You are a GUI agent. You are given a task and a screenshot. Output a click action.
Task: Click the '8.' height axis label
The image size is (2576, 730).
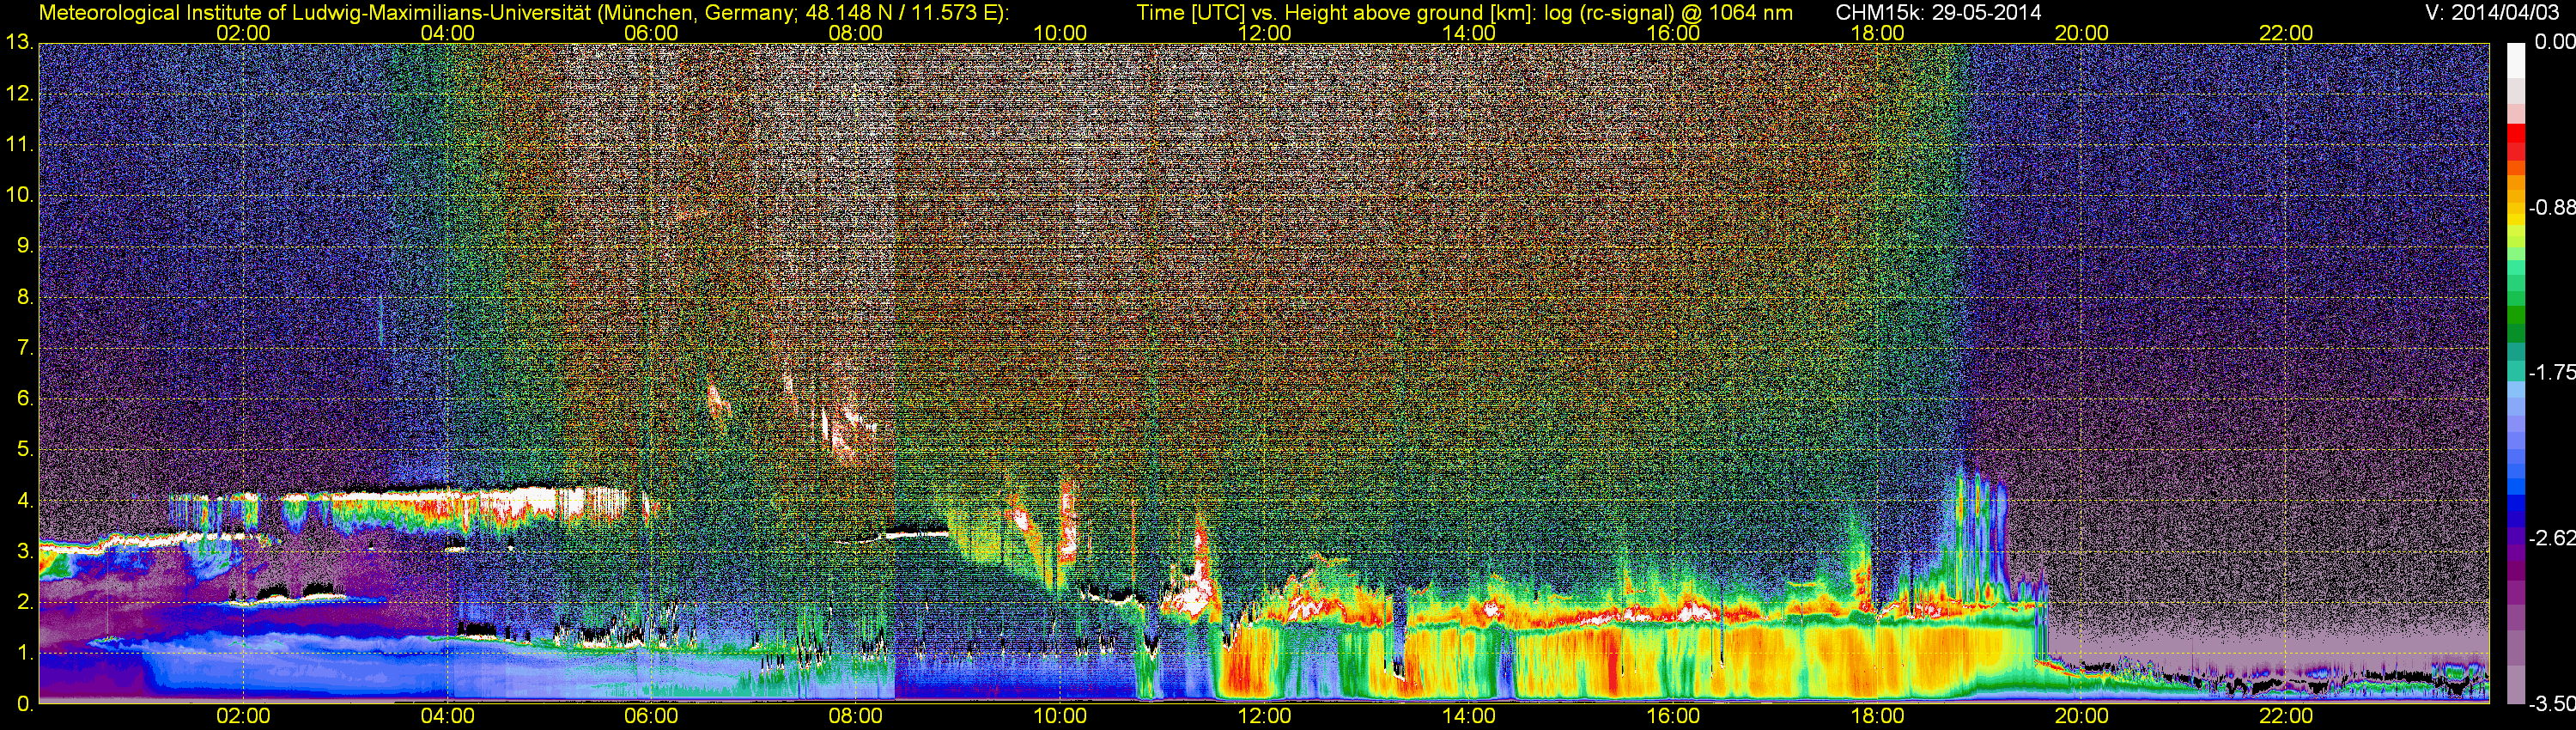(x=25, y=297)
